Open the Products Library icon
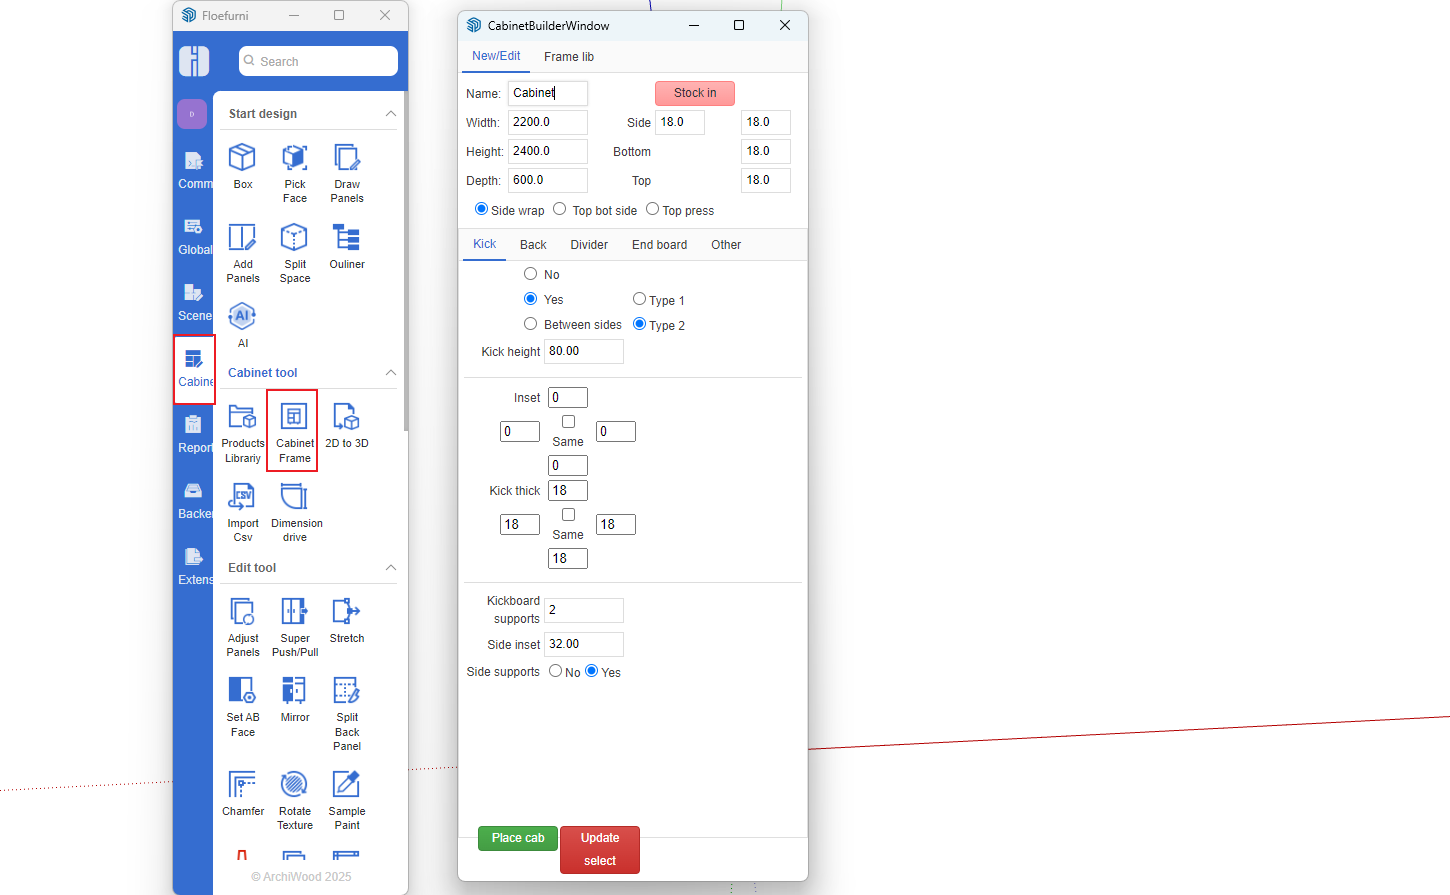Screen dimensions: 1450x895 [x=242, y=417]
